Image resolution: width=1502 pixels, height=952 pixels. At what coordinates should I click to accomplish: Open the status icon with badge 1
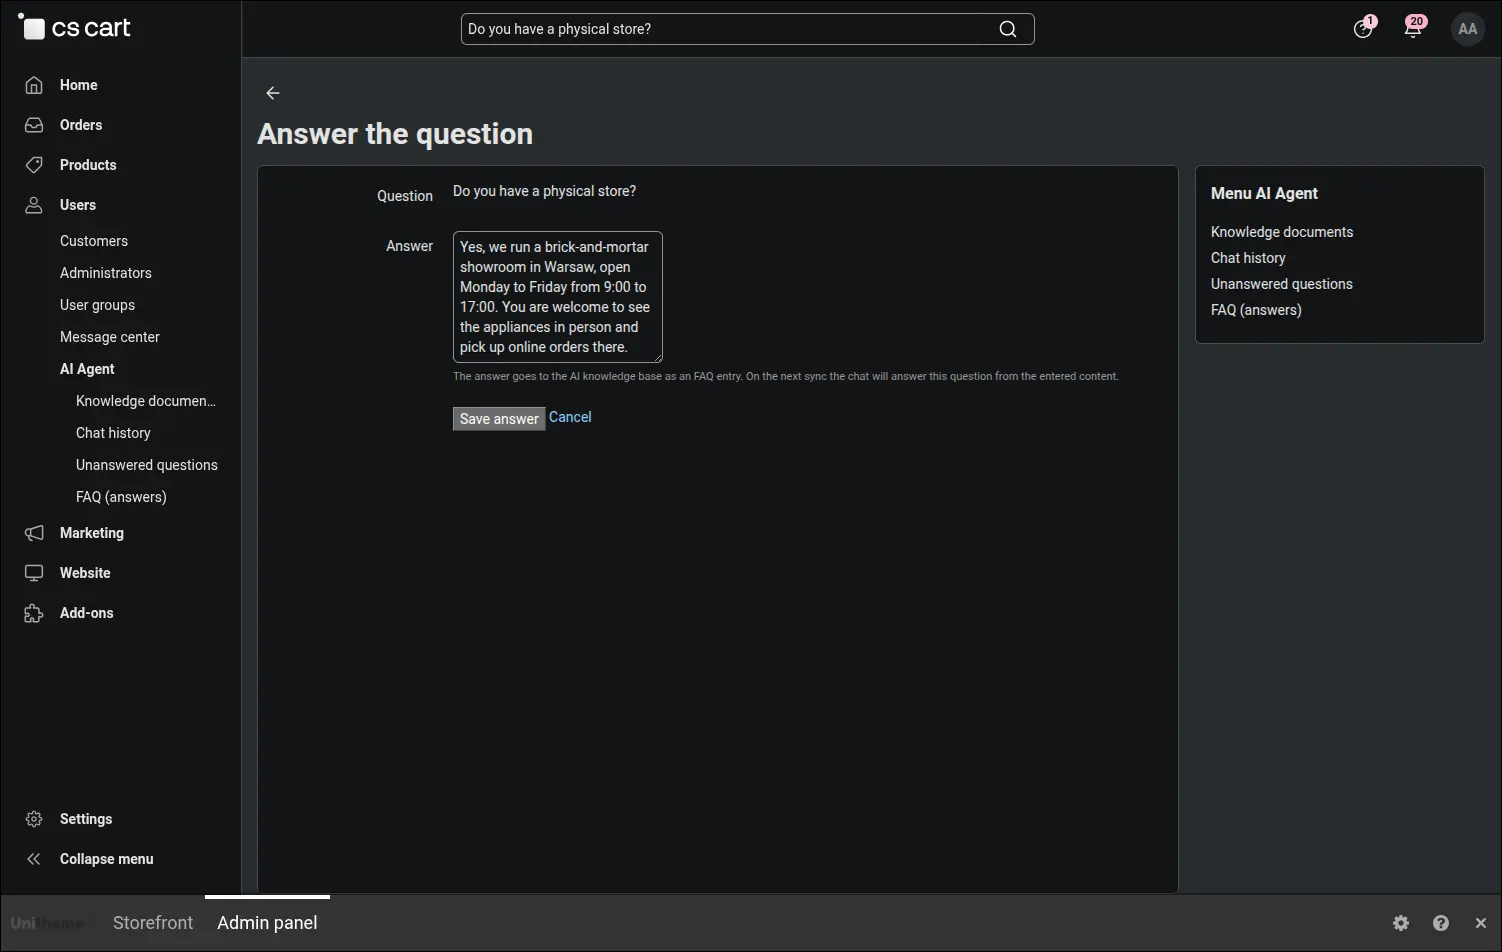[1363, 28]
